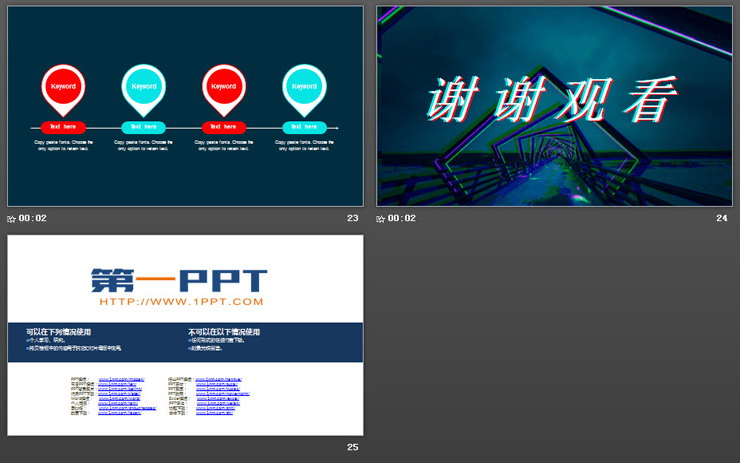Click the 第一PPT logo on slide 25
Image resolution: width=740 pixels, height=463 pixels.
coord(179,277)
